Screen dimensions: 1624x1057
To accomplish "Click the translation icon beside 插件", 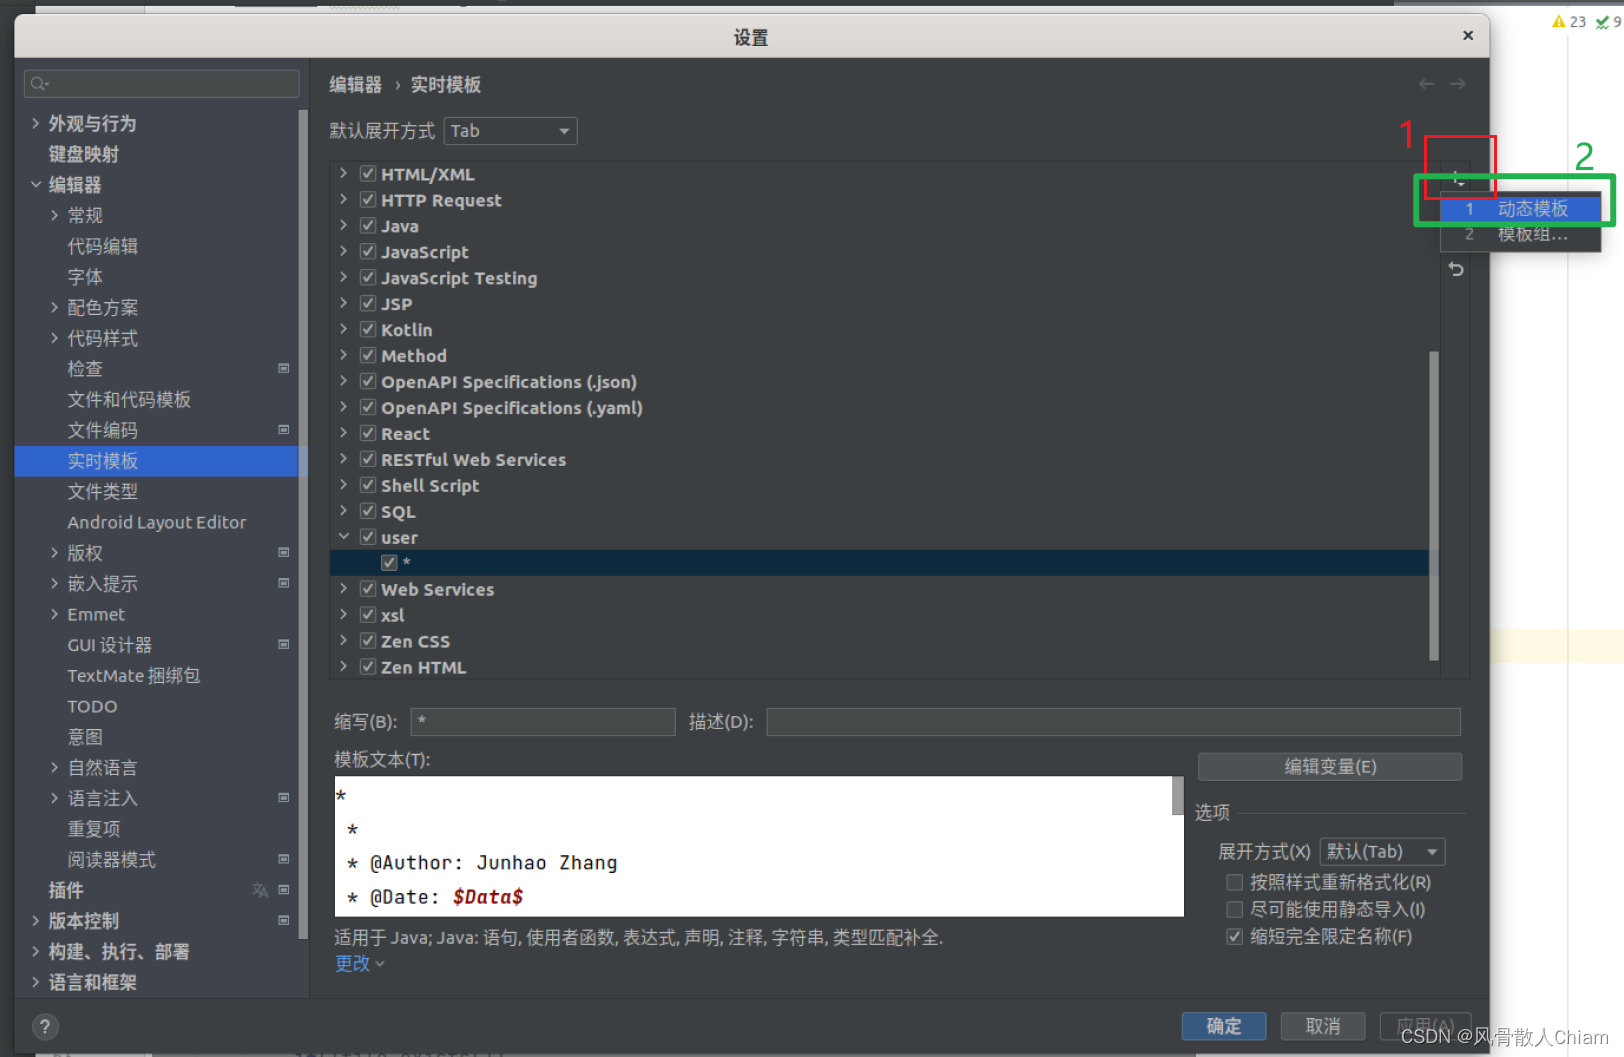I will pos(260,890).
